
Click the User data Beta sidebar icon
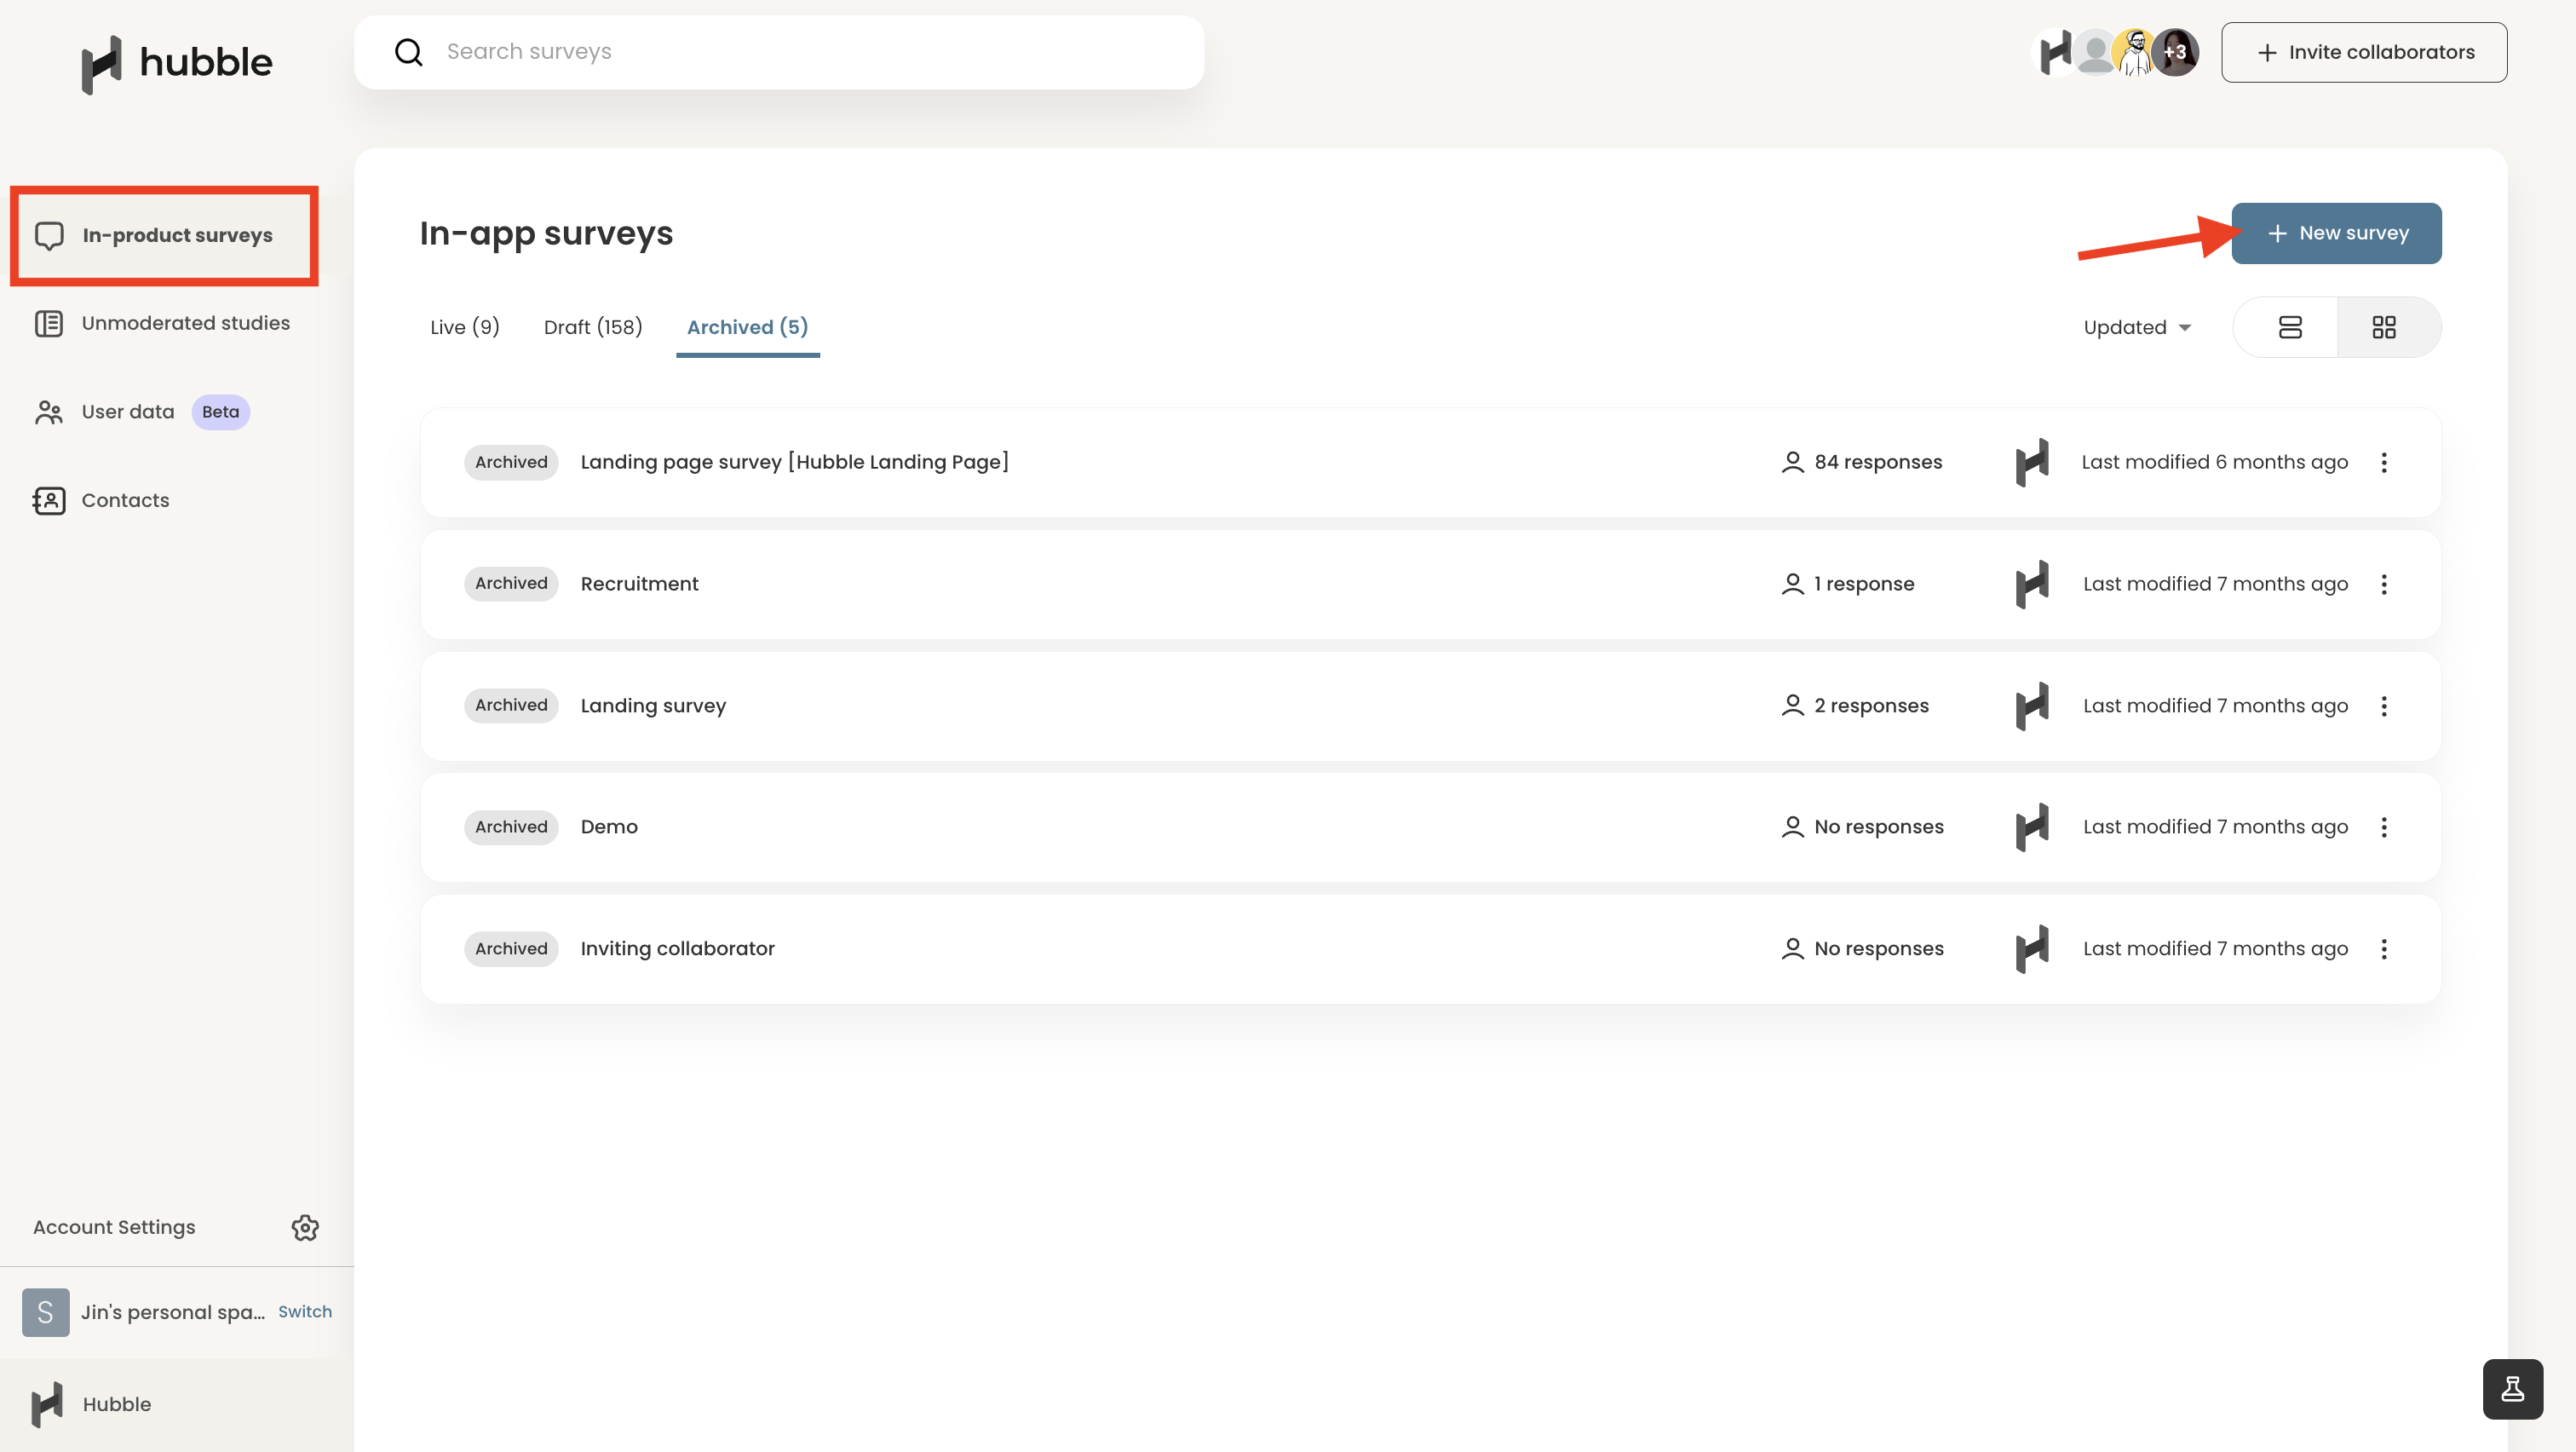pyautogui.click(x=49, y=411)
